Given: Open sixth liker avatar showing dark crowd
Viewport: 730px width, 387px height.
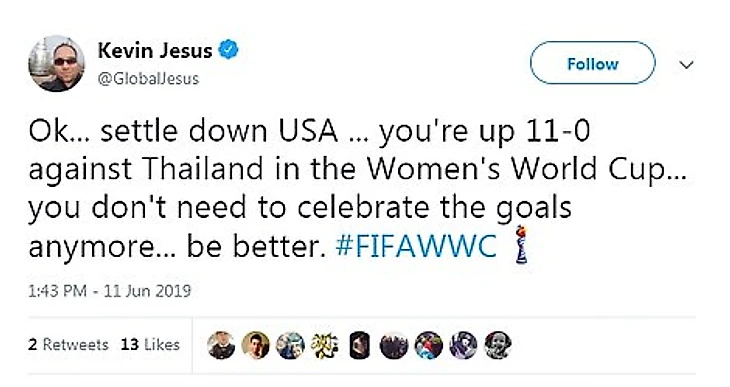Looking at the screenshot, I should pyautogui.click(x=394, y=345).
